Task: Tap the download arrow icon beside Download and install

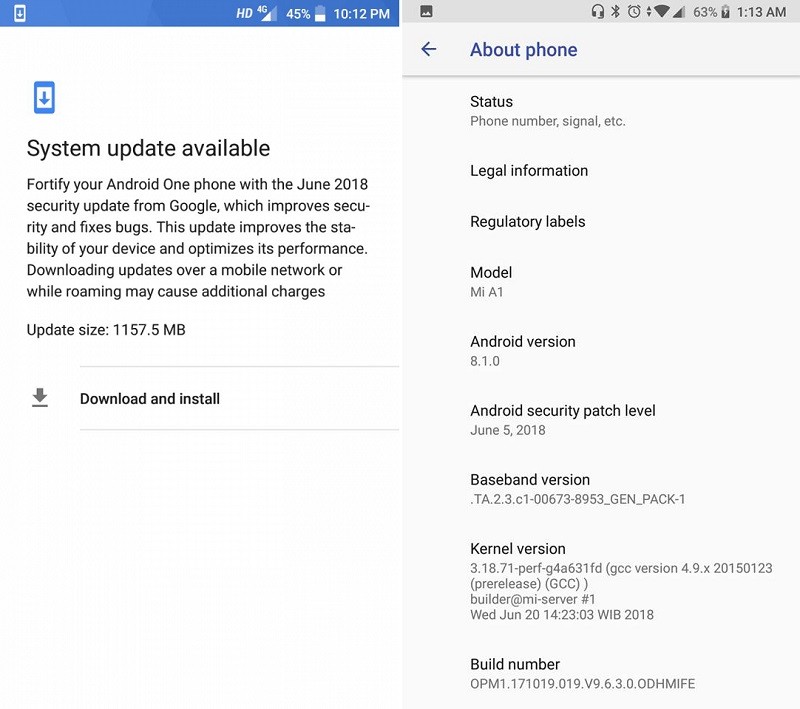Action: coord(40,398)
